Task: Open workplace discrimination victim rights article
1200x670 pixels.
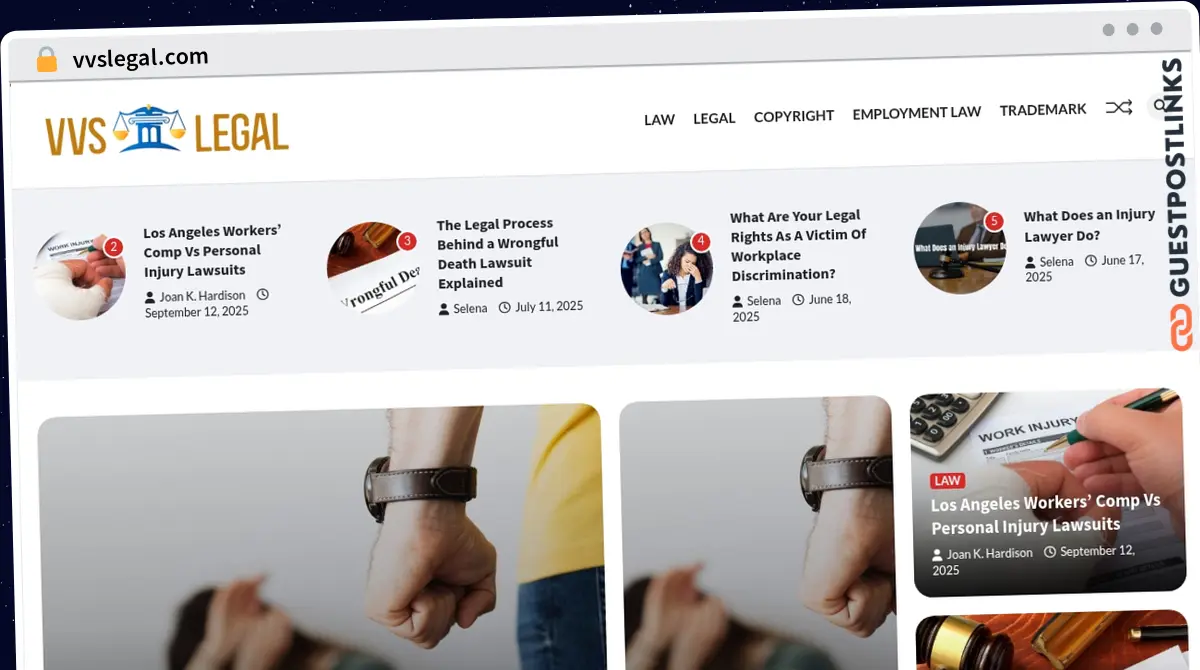Action: pos(798,245)
